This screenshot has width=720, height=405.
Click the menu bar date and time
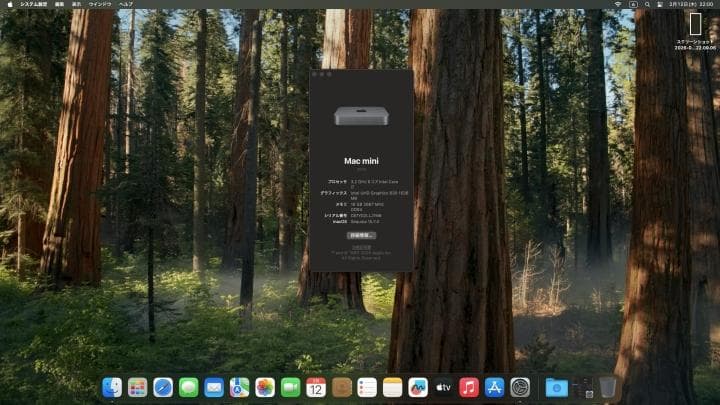692,4
